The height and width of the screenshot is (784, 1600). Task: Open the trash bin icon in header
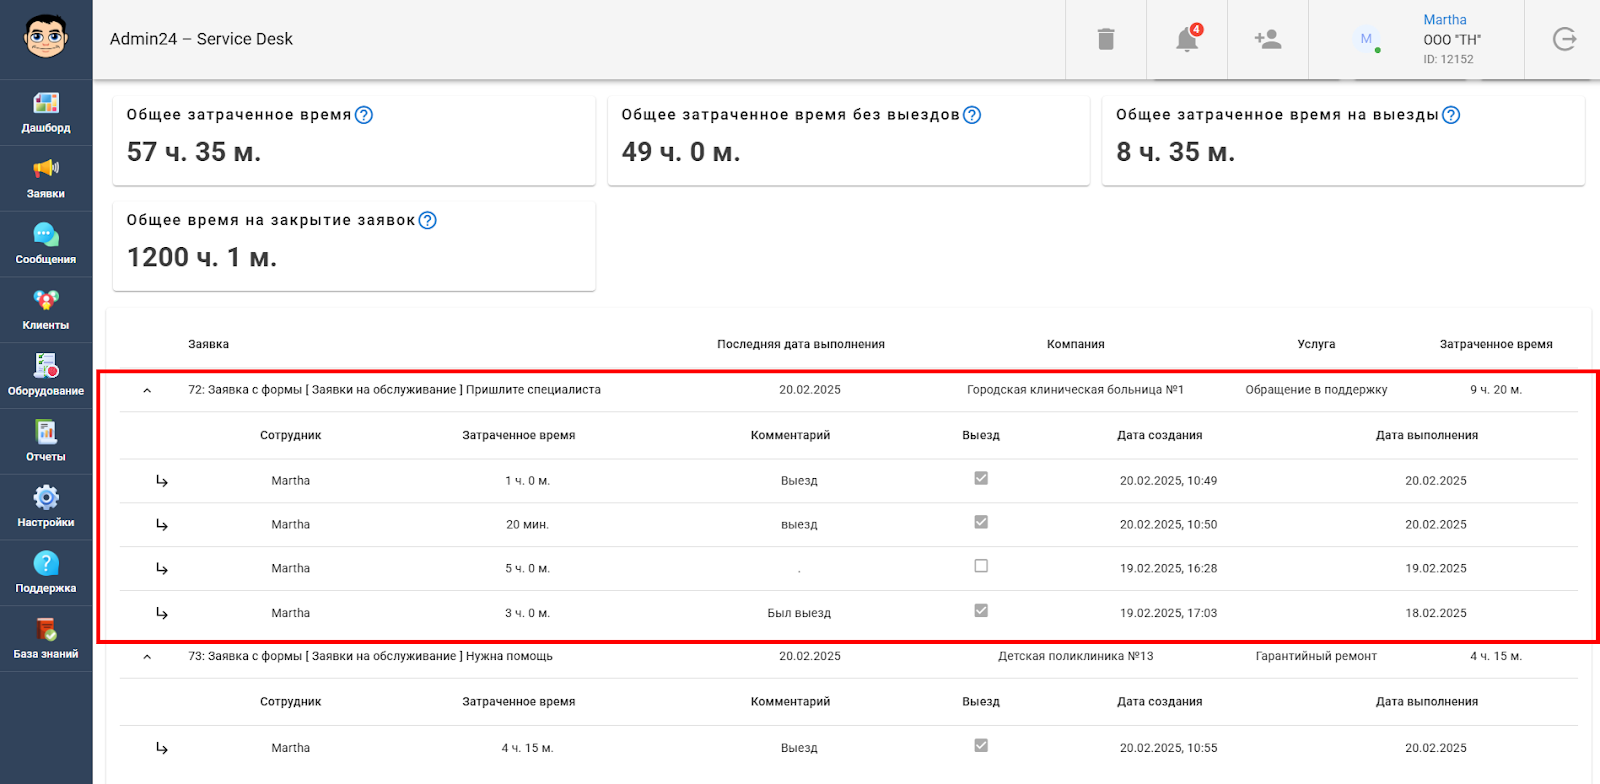point(1105,39)
